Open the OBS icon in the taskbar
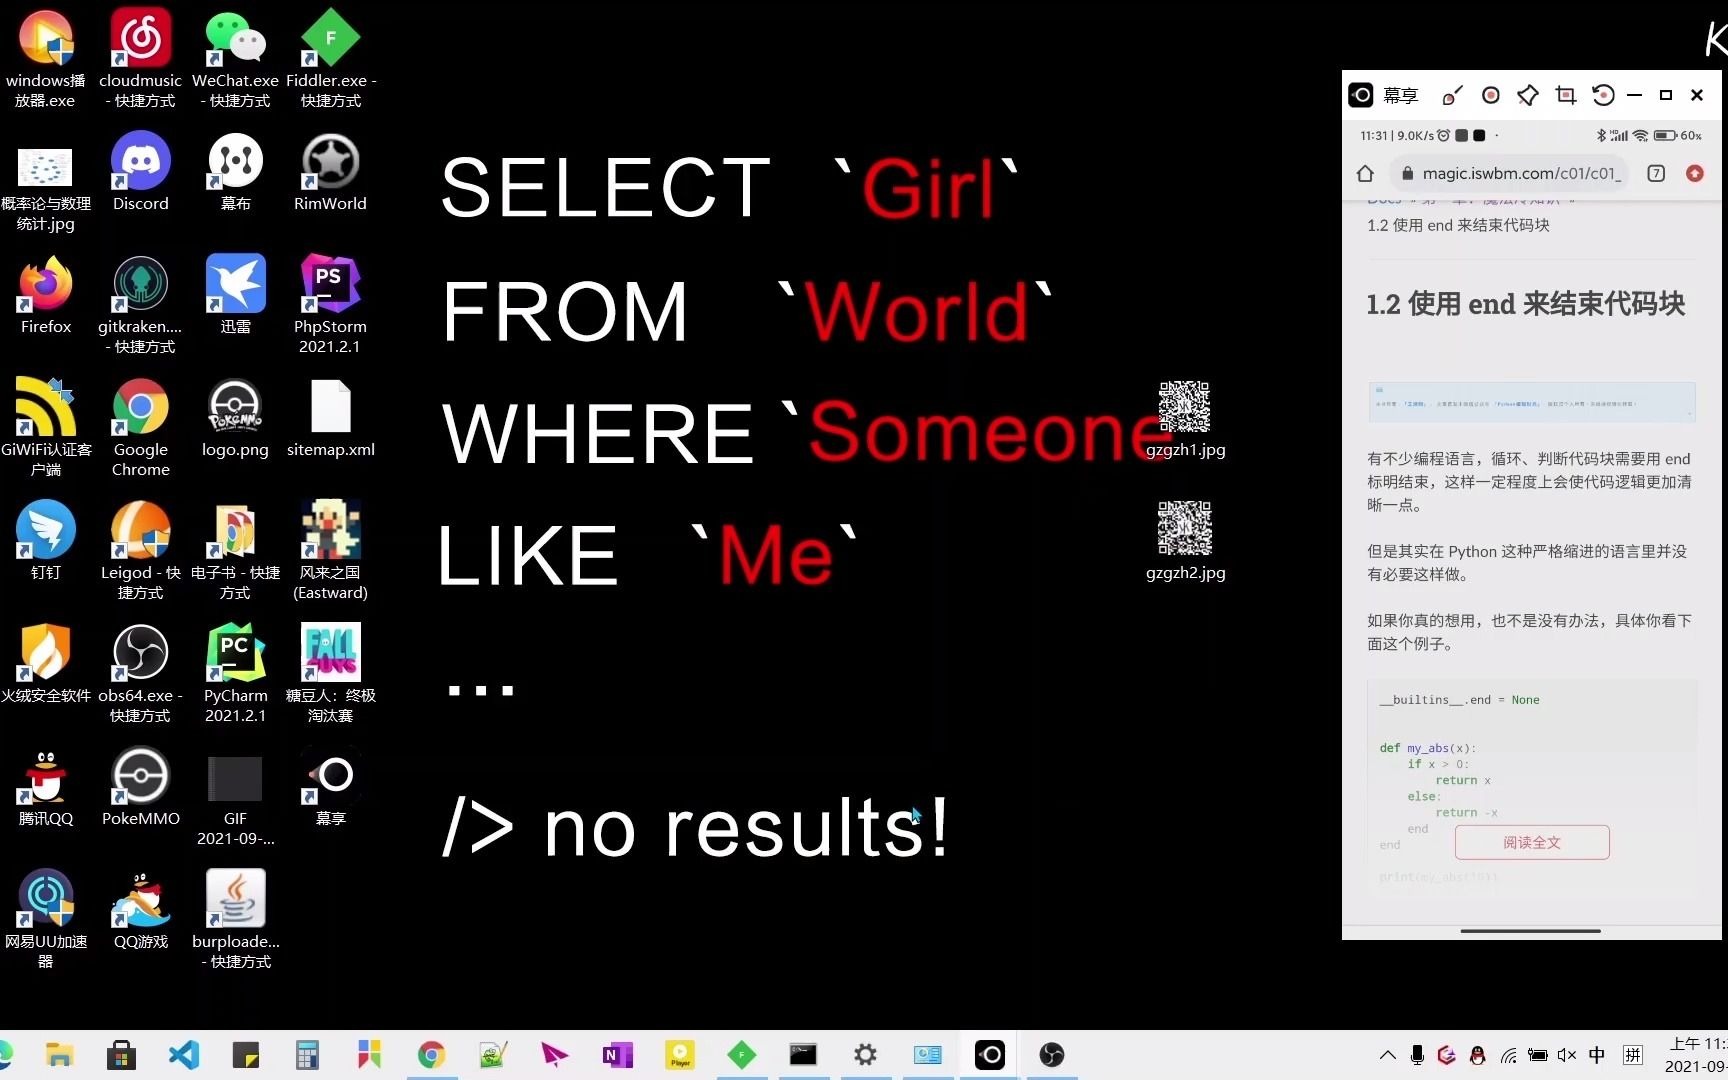 (1051, 1055)
